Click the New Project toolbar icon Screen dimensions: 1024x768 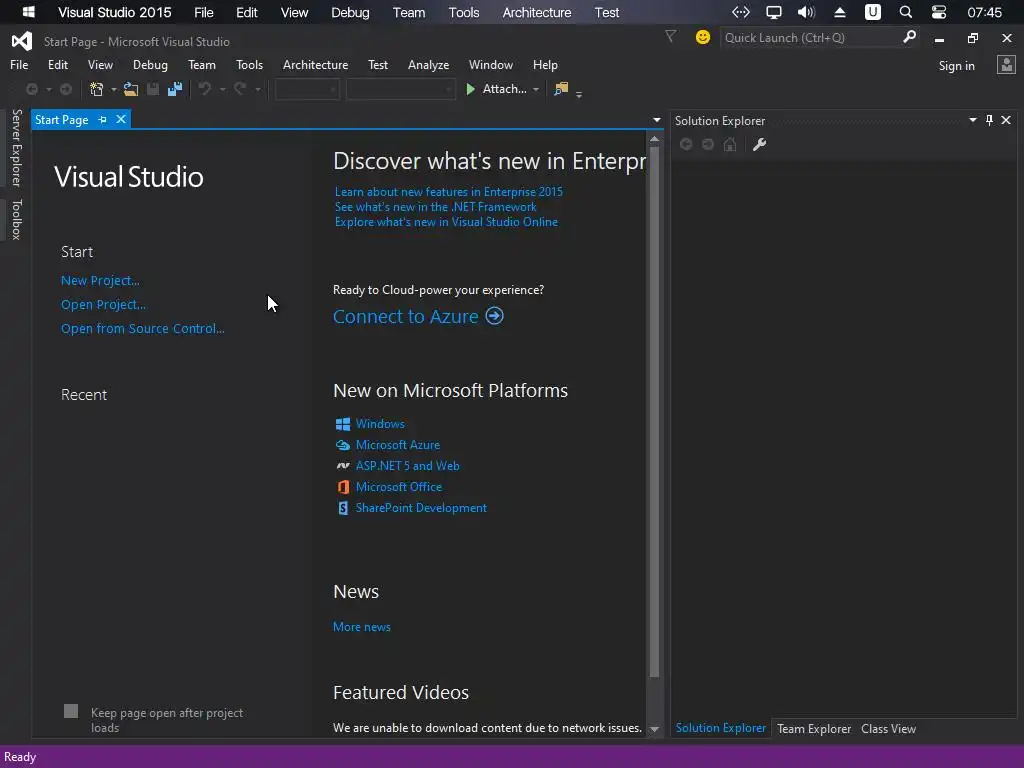click(97, 89)
